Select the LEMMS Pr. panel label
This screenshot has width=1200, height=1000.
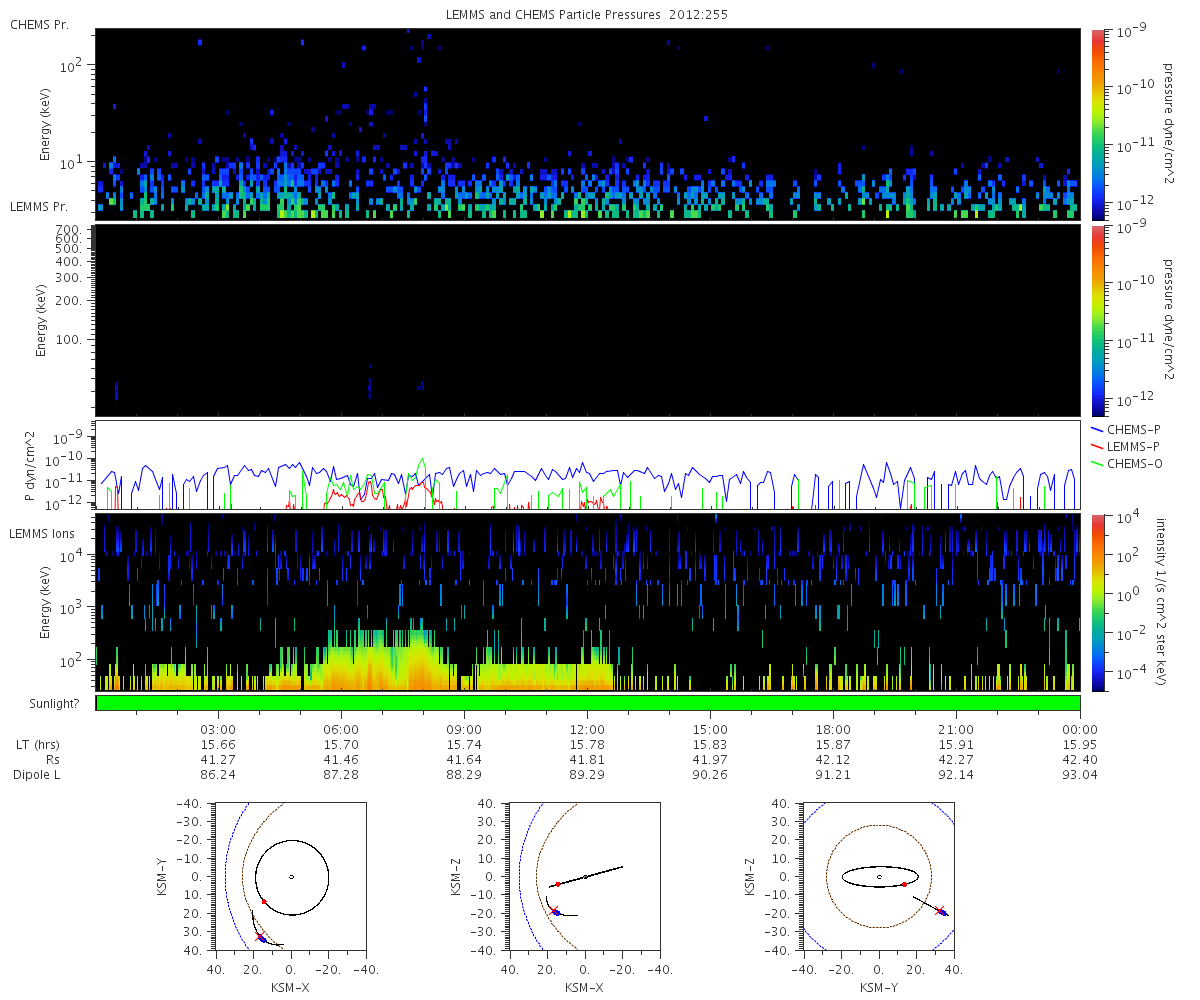pyautogui.click(x=40, y=207)
